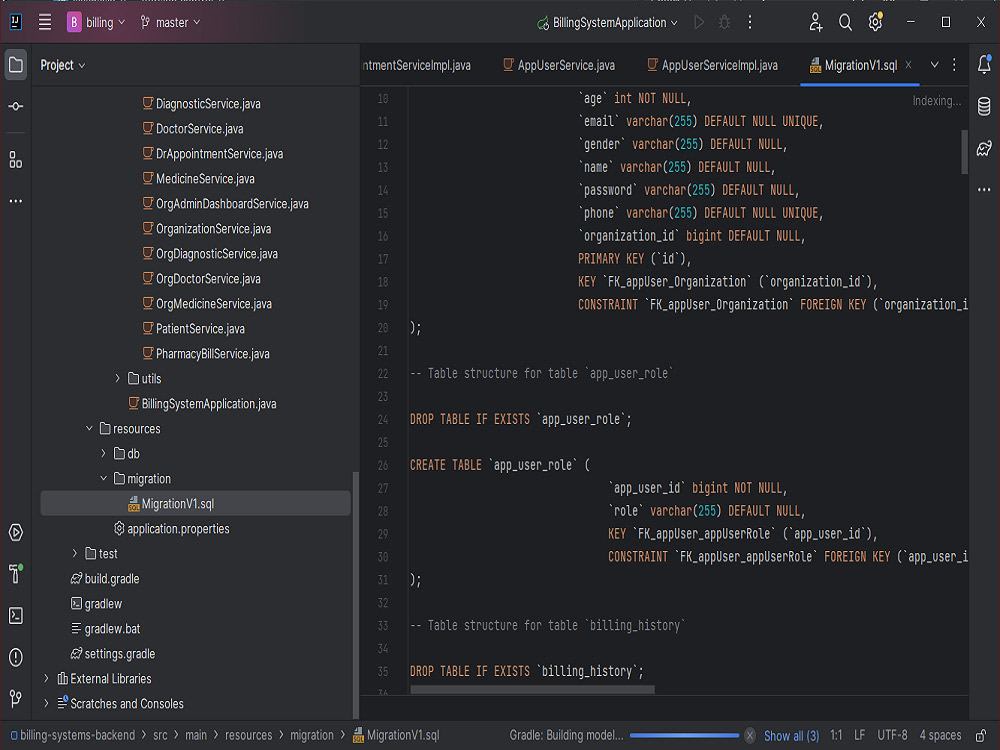Open the Database tool window
1000x750 pixels.
984,106
